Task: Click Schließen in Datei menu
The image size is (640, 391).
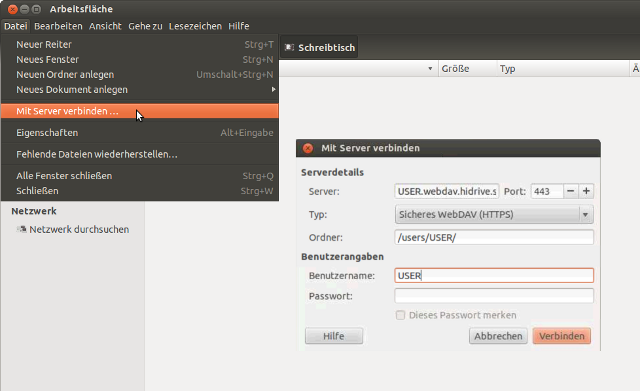Action: [140, 191]
